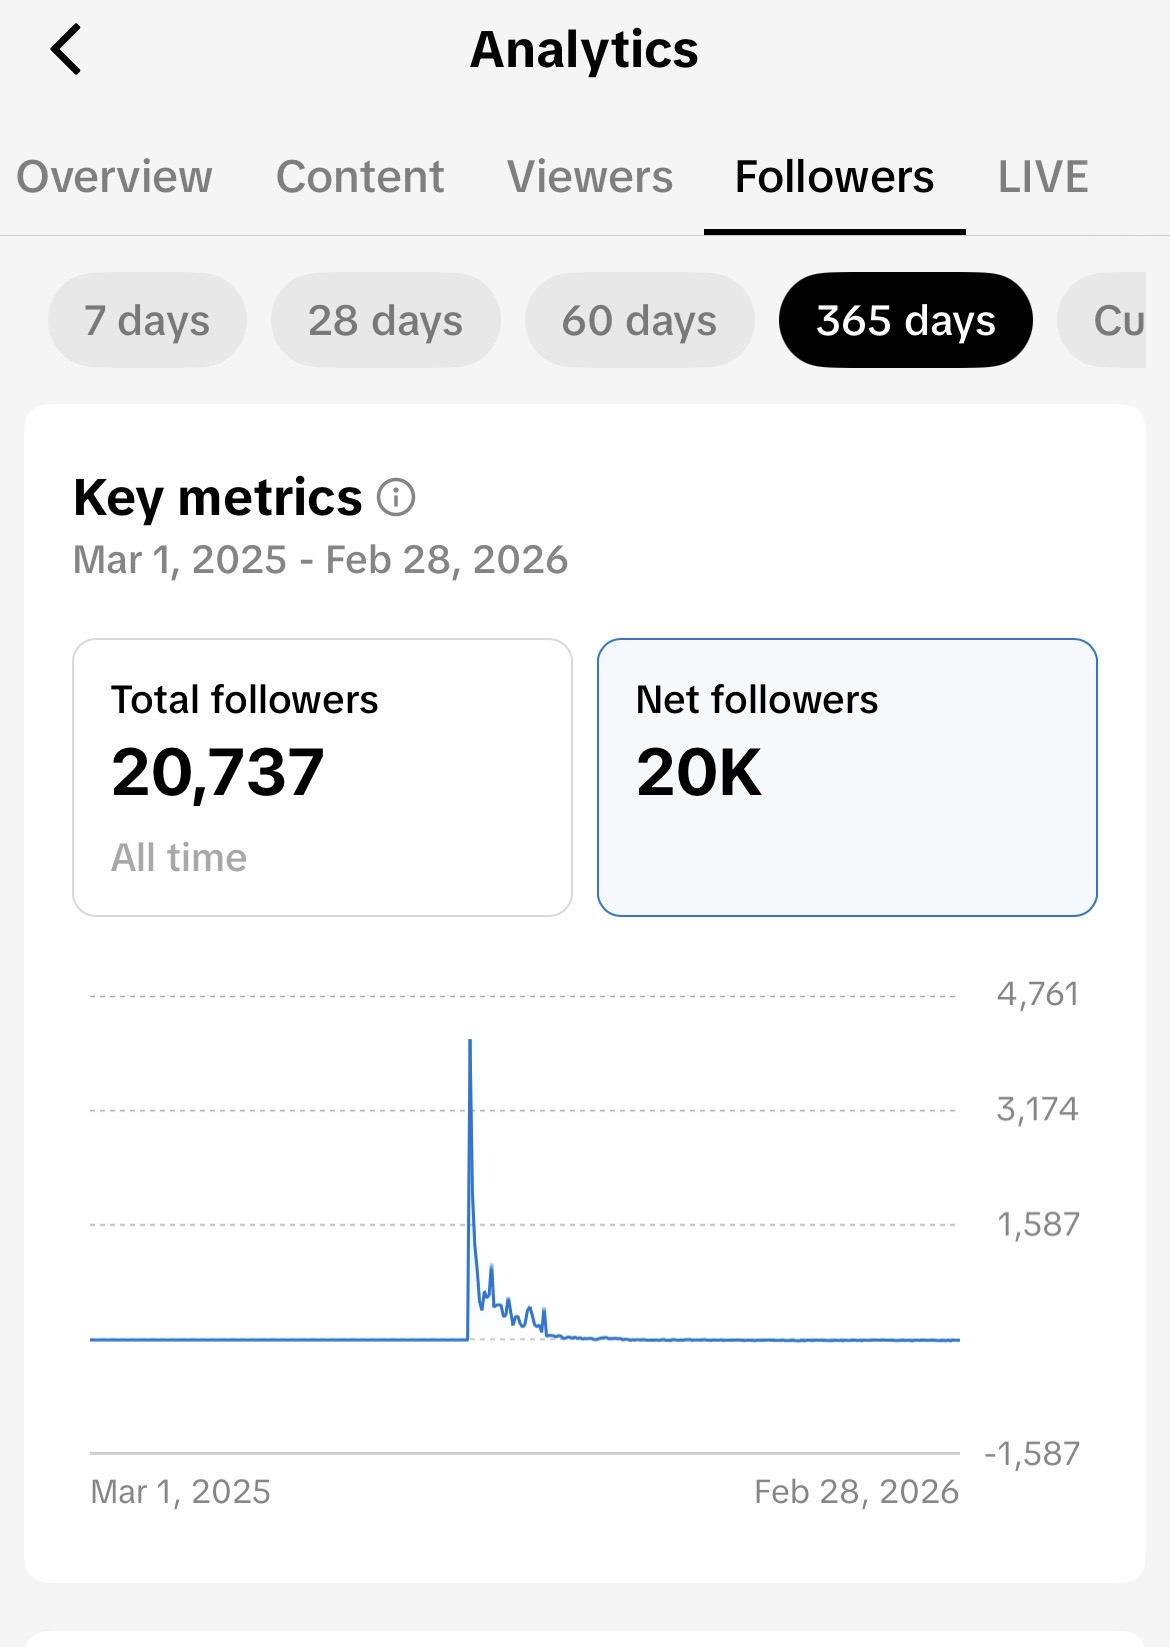Select the Net followers metric card
This screenshot has width=1170, height=1647.
[847, 777]
